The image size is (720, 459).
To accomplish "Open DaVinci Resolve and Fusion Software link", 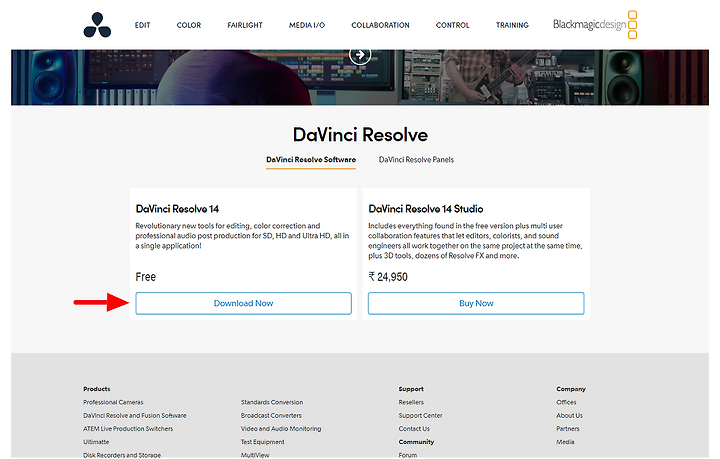I will 135,415.
